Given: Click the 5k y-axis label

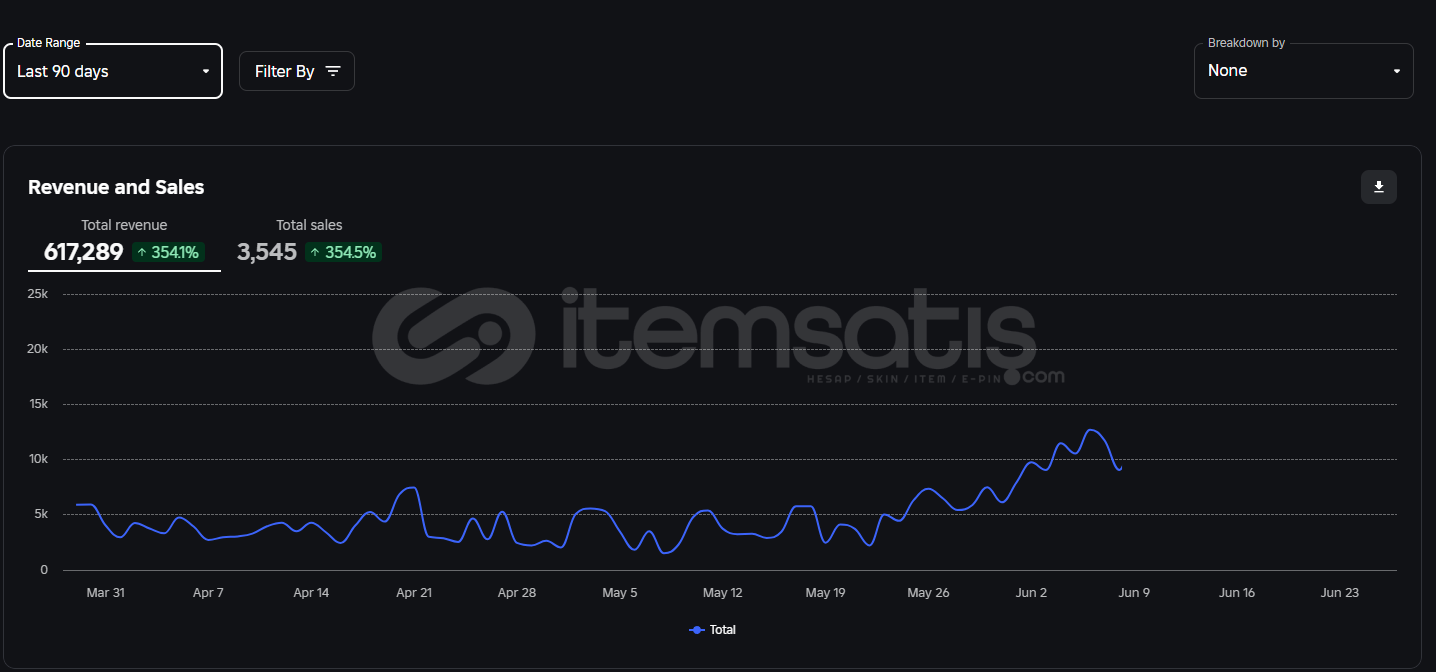Looking at the screenshot, I should point(41,514).
